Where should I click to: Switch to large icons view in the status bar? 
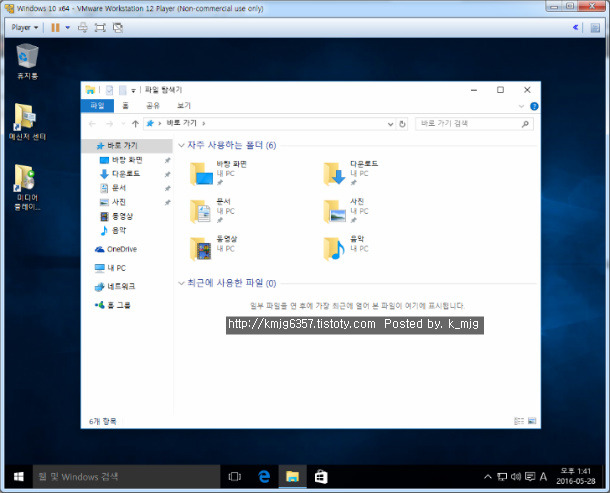[532, 421]
